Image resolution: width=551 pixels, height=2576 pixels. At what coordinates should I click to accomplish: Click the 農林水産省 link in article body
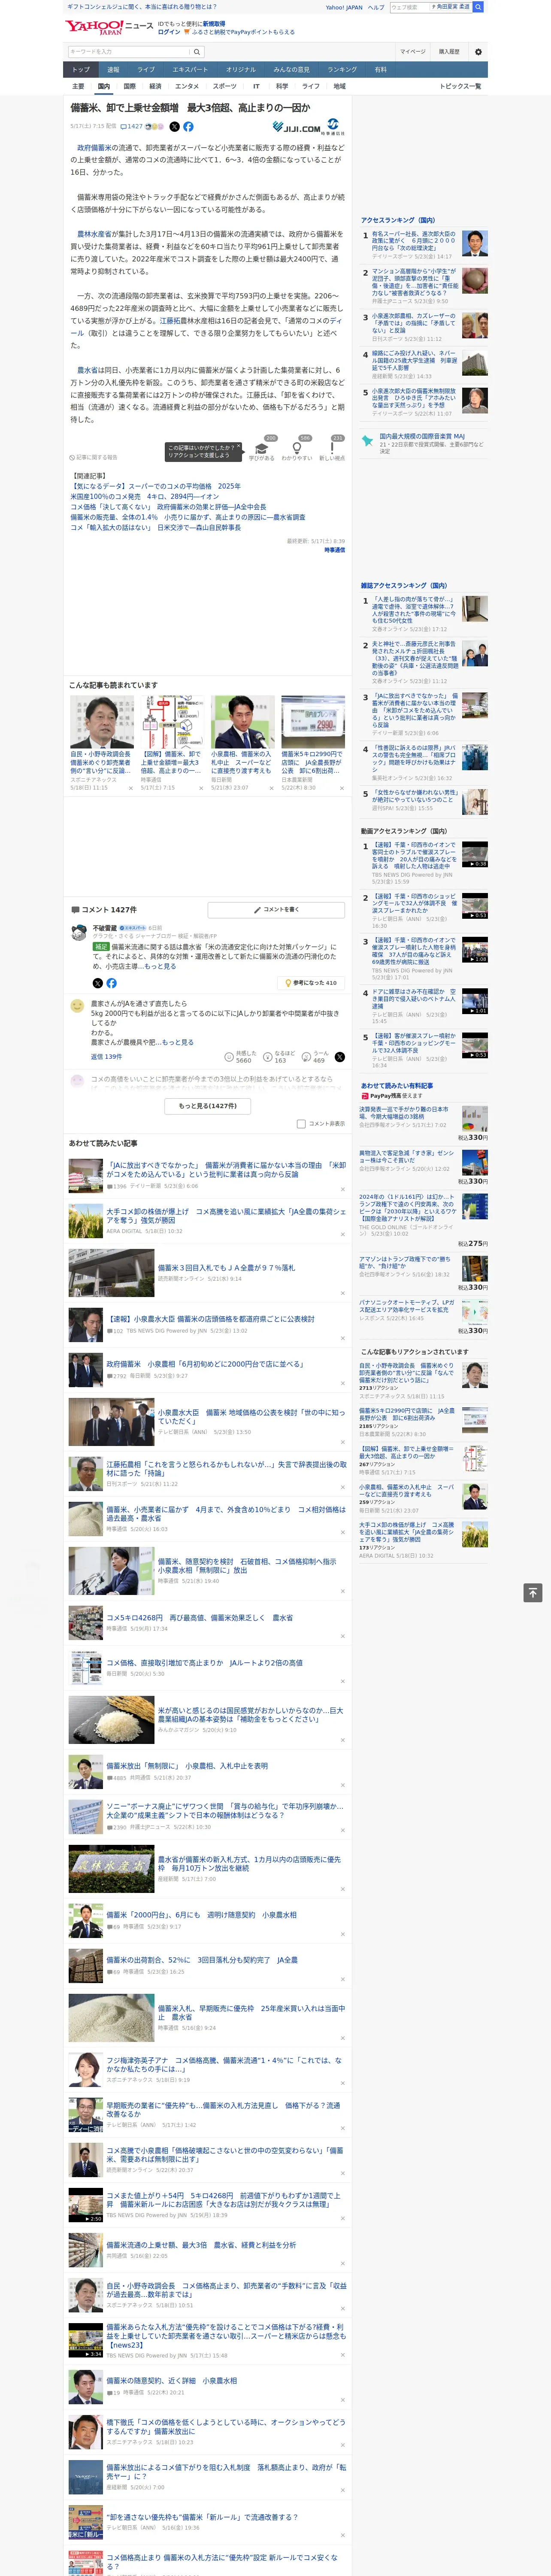coord(94,234)
